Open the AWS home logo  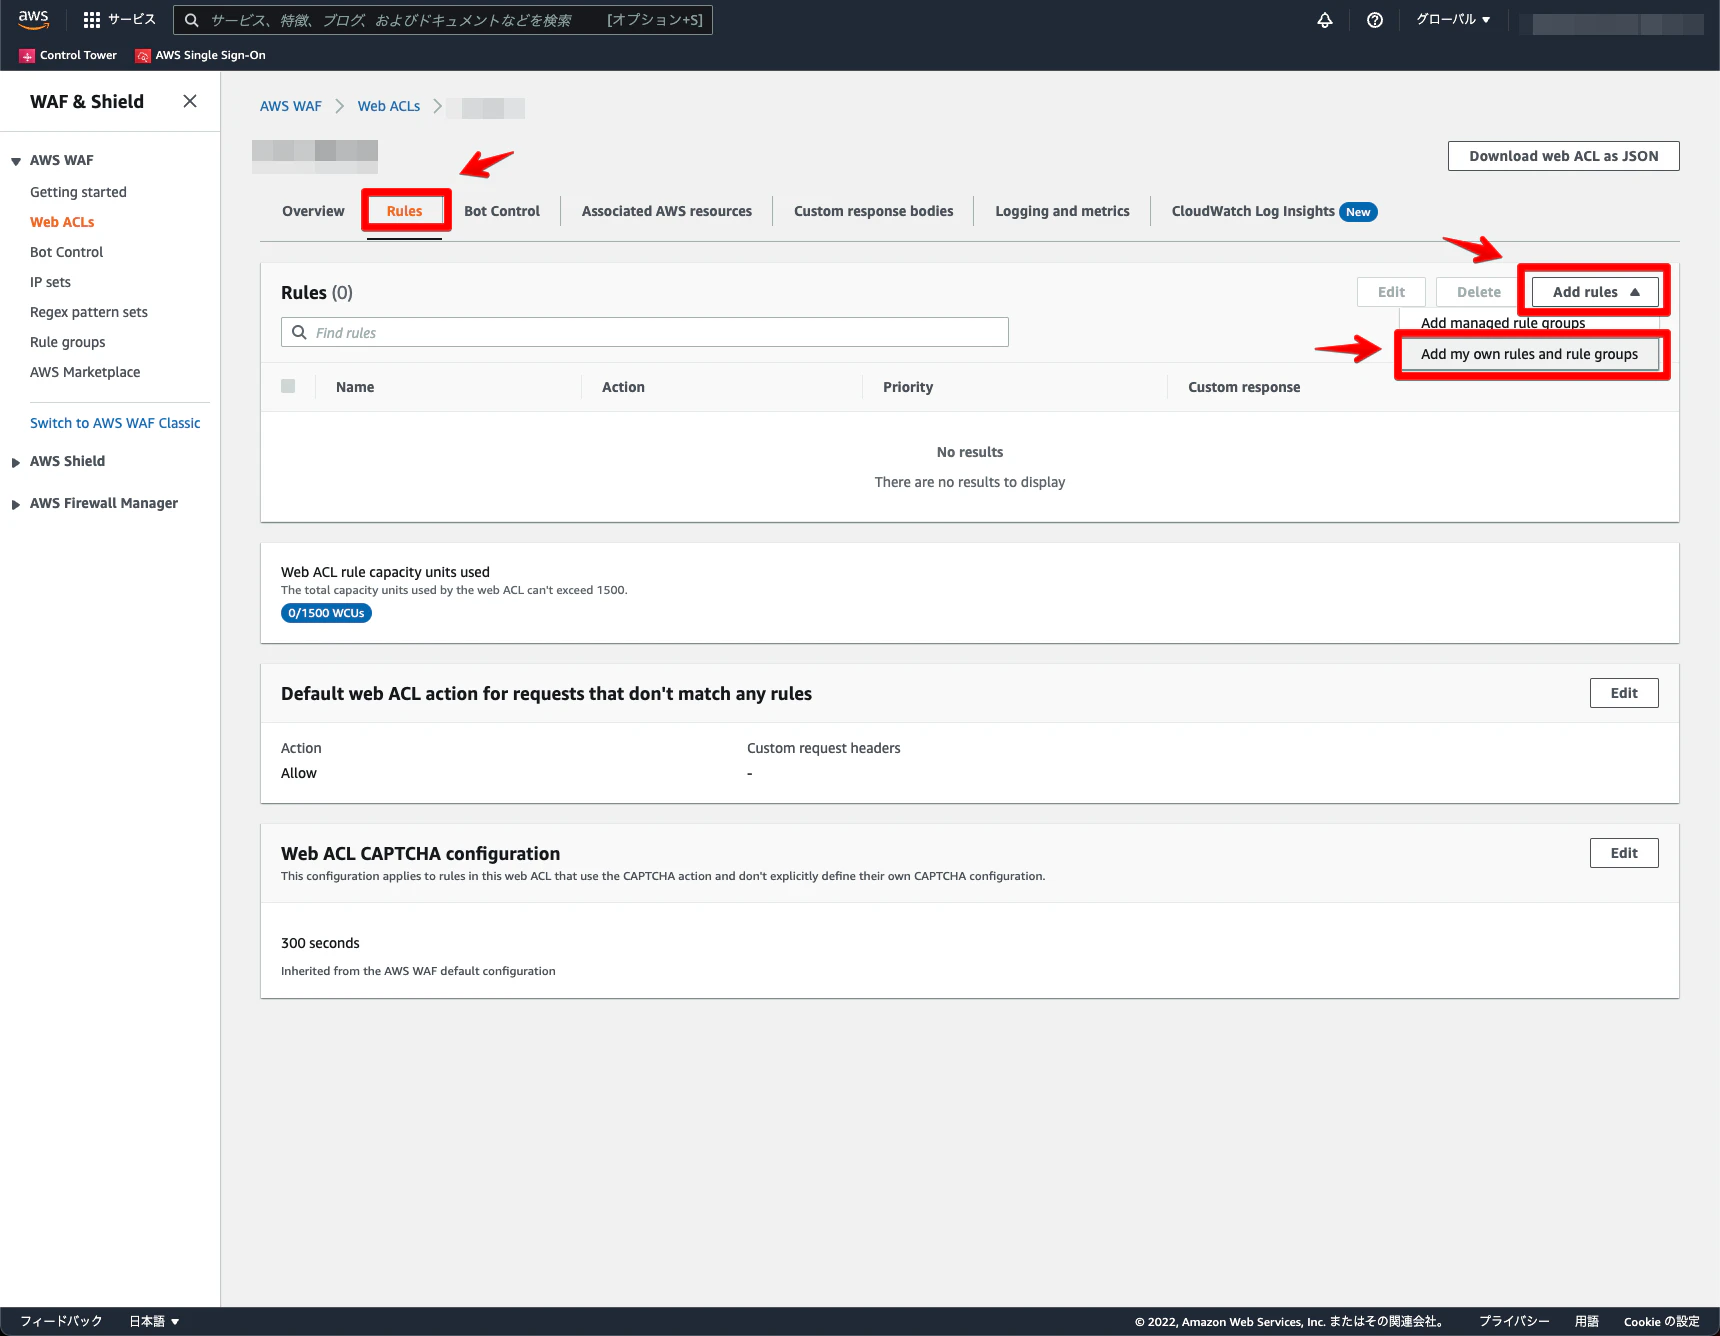coord(33,19)
